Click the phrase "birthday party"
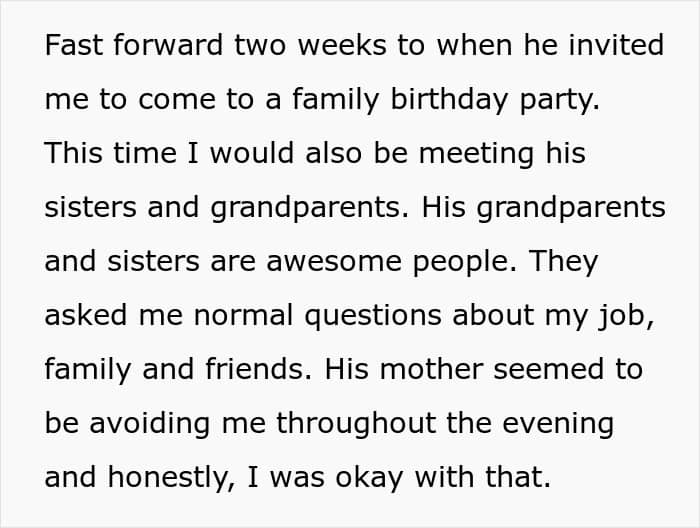This screenshot has width=700, height=528. [502, 100]
